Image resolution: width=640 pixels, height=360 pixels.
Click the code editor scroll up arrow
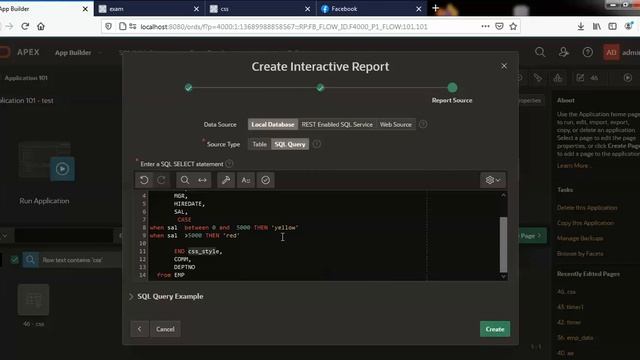click(x=503, y=196)
